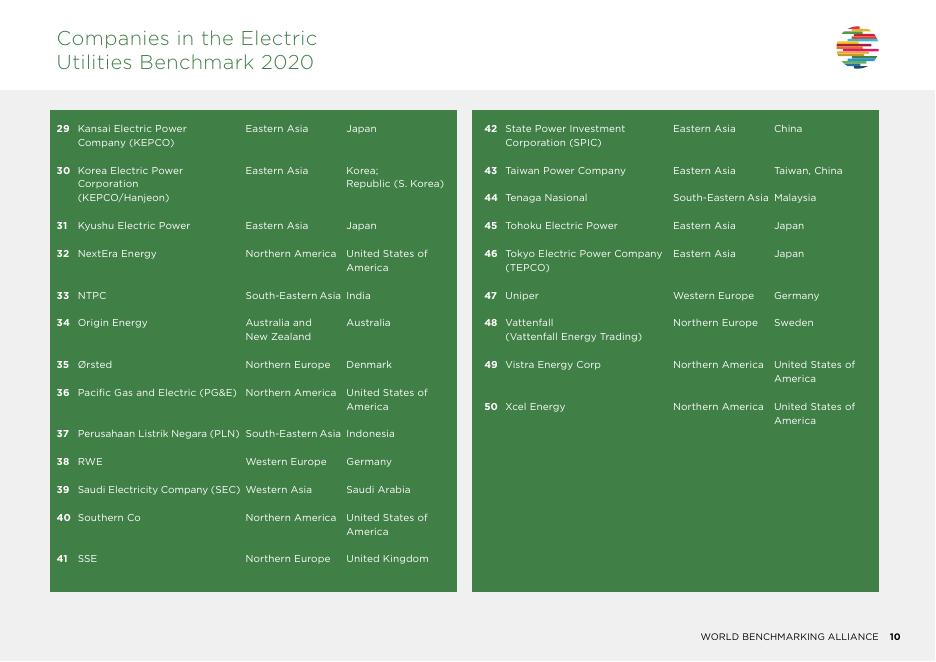Click the 'United Kingdom' country cell
Image resolution: width=936 pixels, height=662 pixels.
tap(387, 559)
